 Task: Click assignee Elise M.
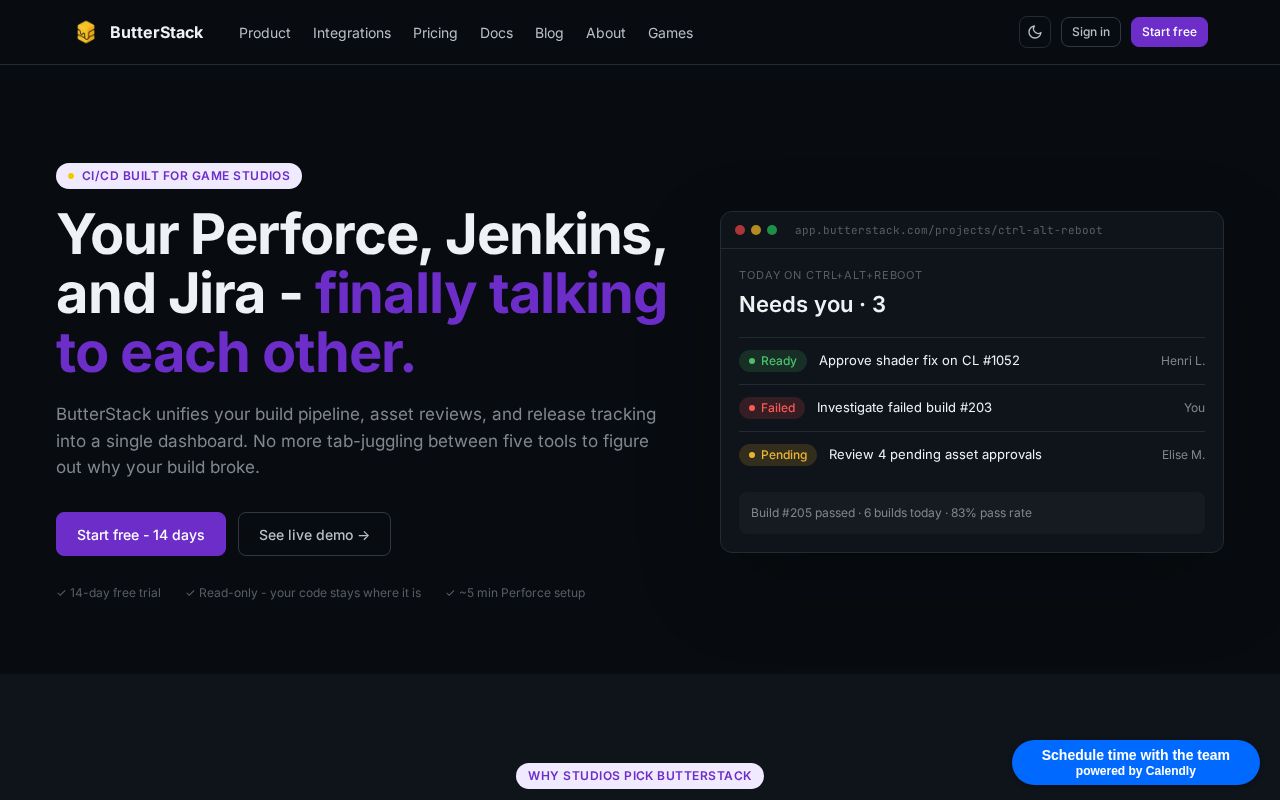1183,455
